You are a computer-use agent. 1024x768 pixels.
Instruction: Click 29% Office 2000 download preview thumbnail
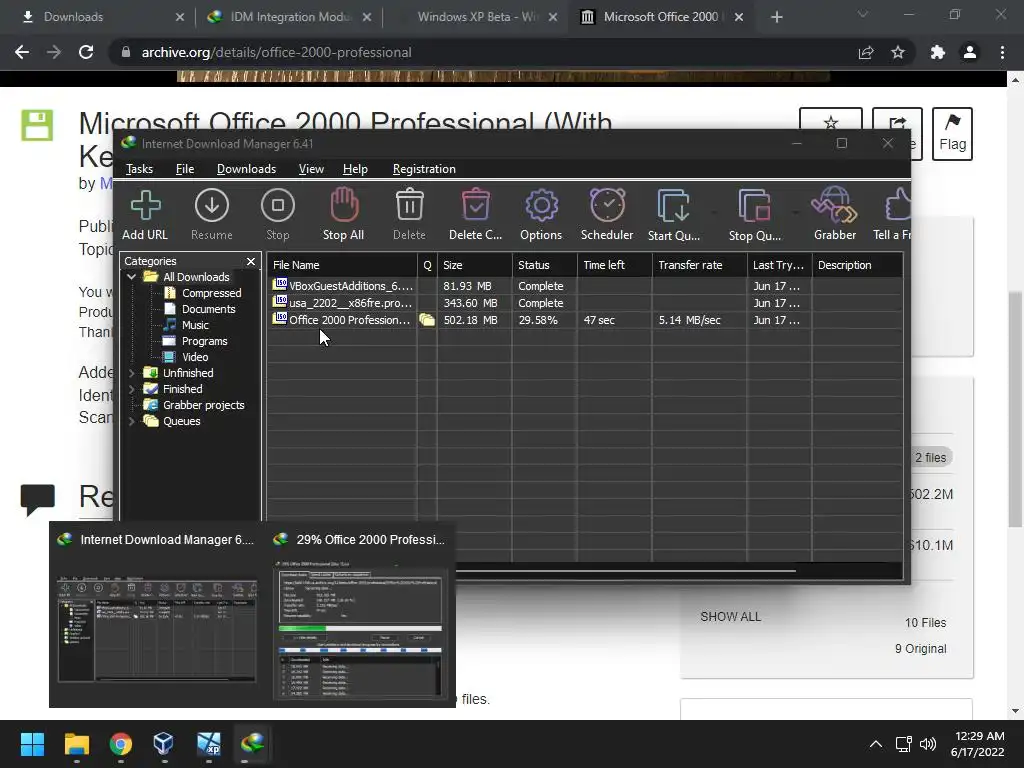(361, 615)
